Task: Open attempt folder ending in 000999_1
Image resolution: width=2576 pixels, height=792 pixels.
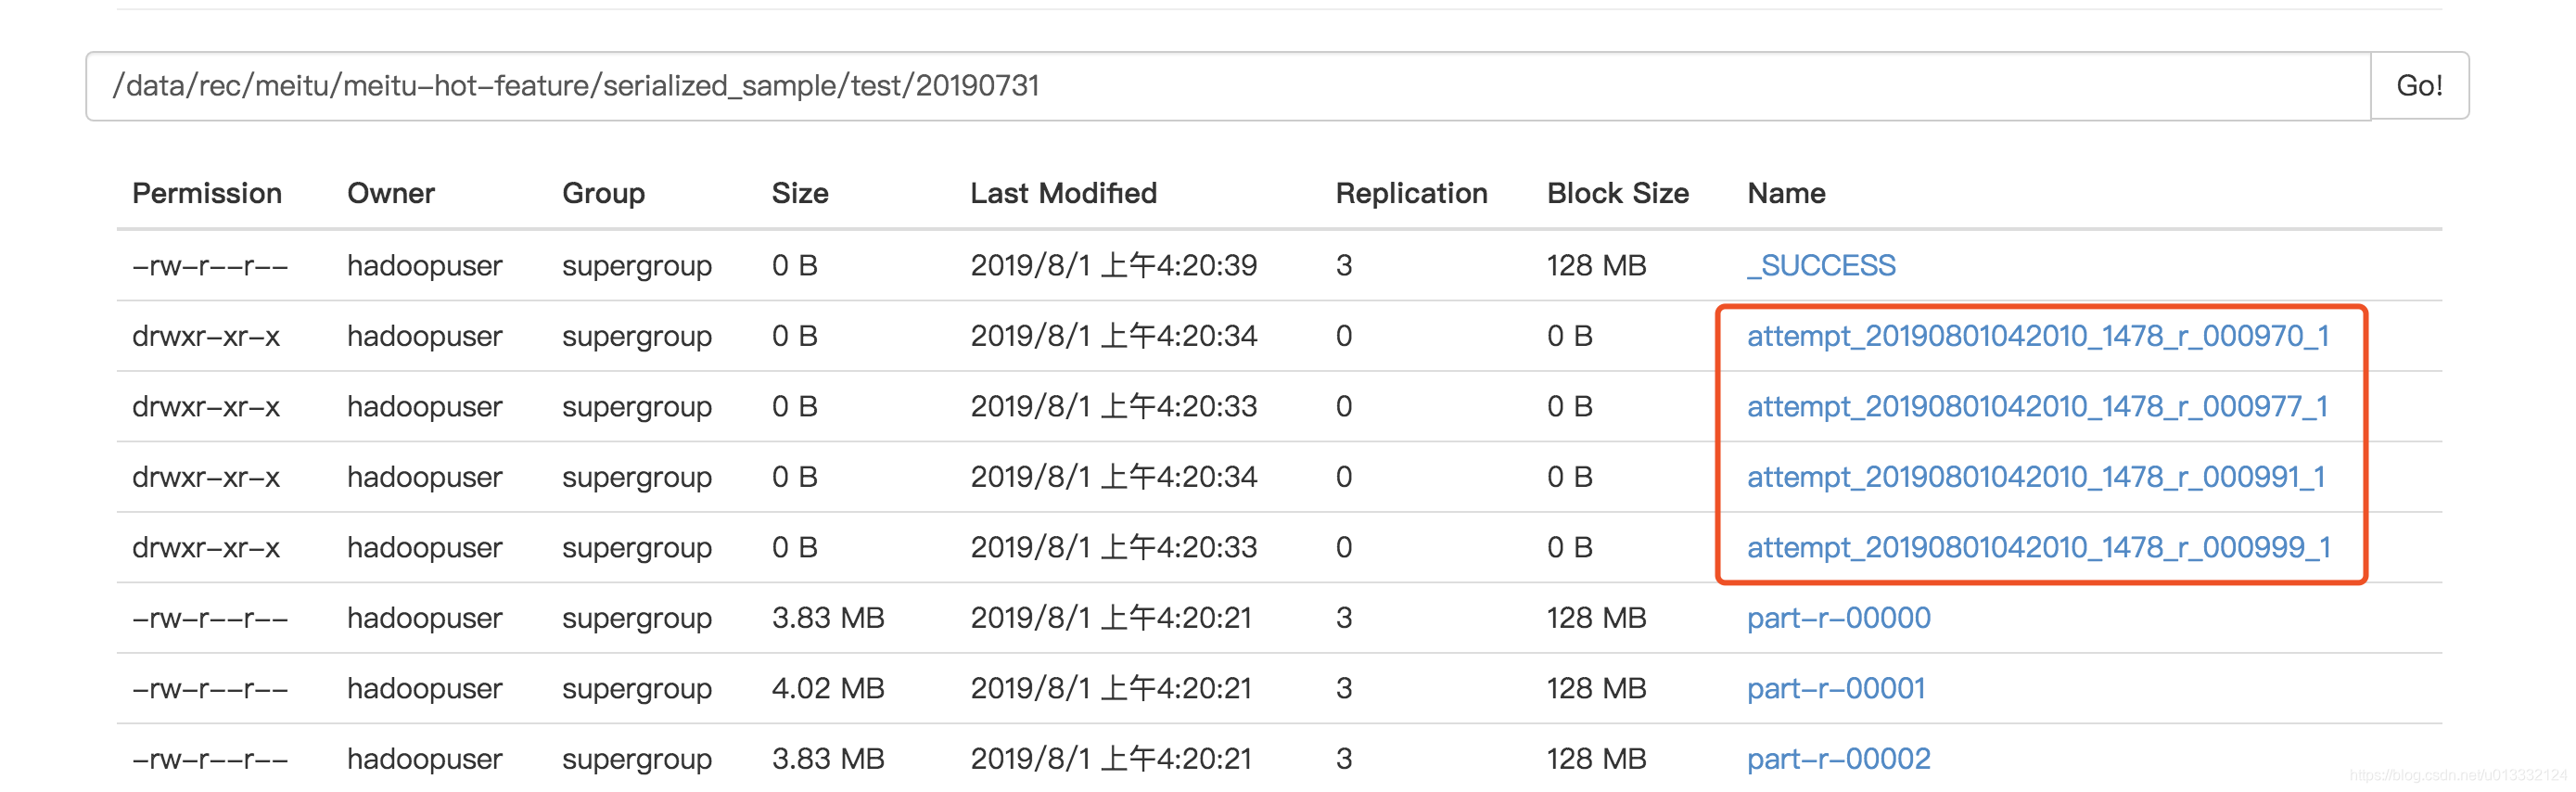Action: 2038,548
